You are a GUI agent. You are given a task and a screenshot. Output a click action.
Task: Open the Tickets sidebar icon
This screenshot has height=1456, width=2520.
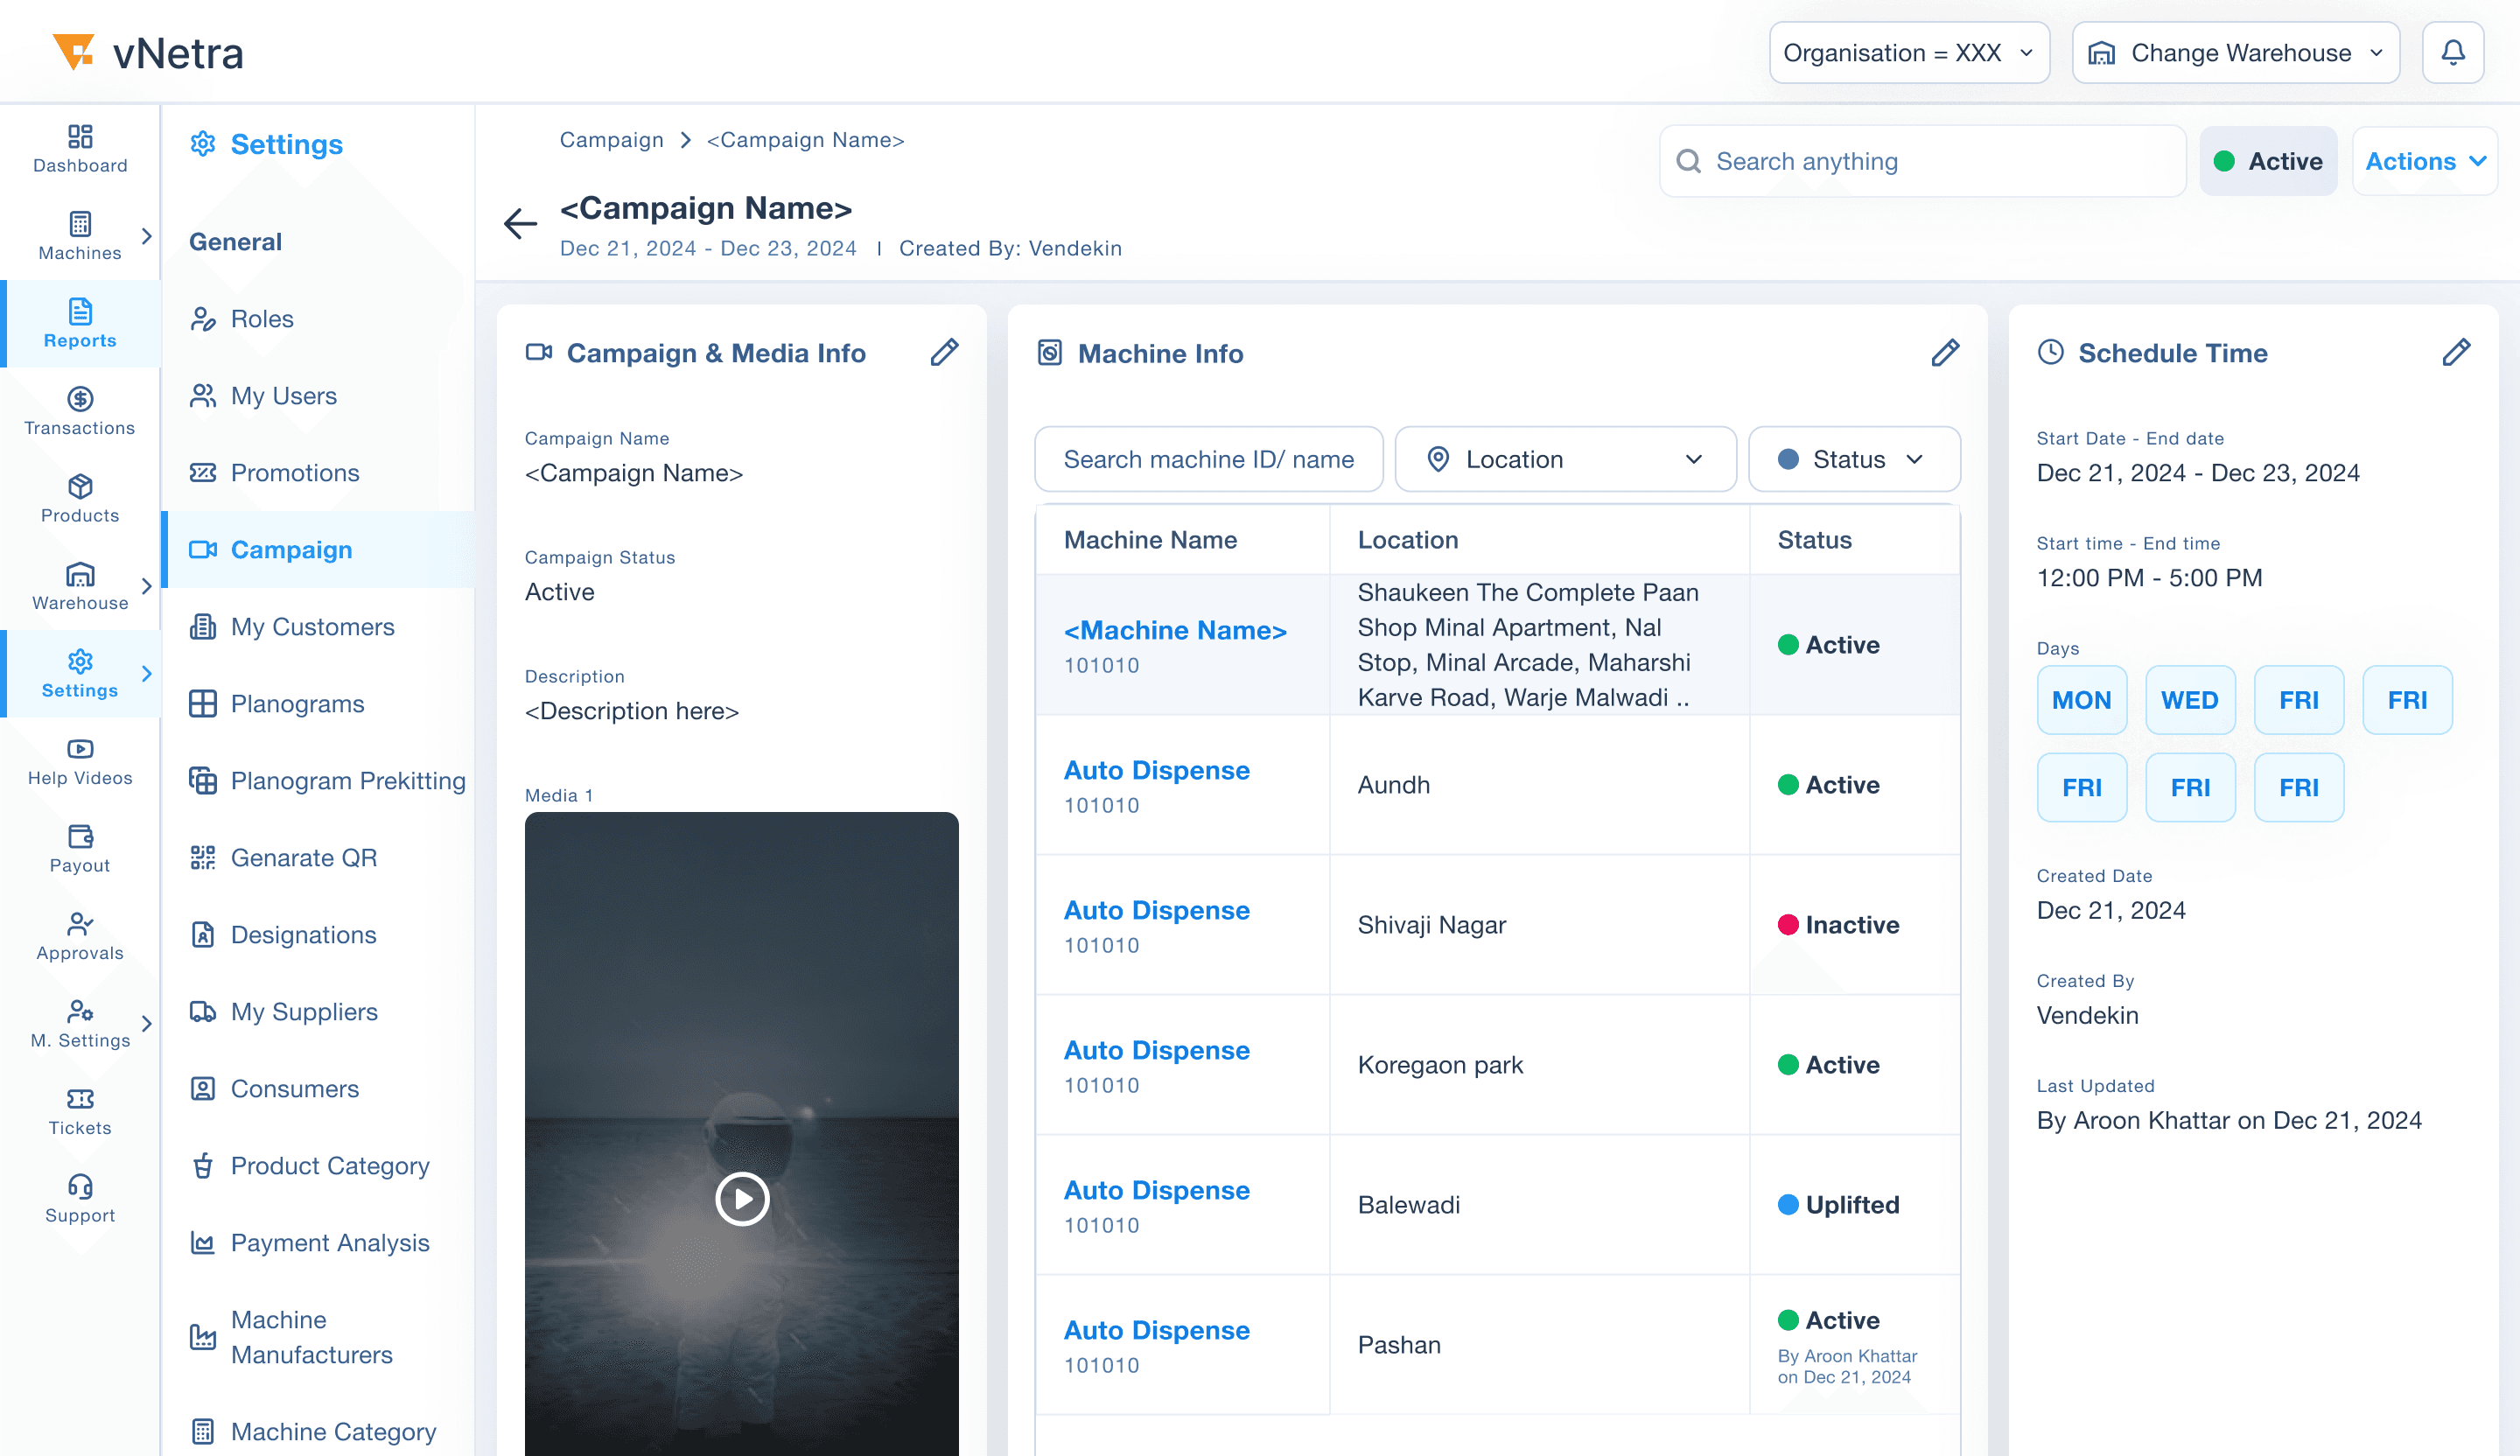tap(80, 1111)
